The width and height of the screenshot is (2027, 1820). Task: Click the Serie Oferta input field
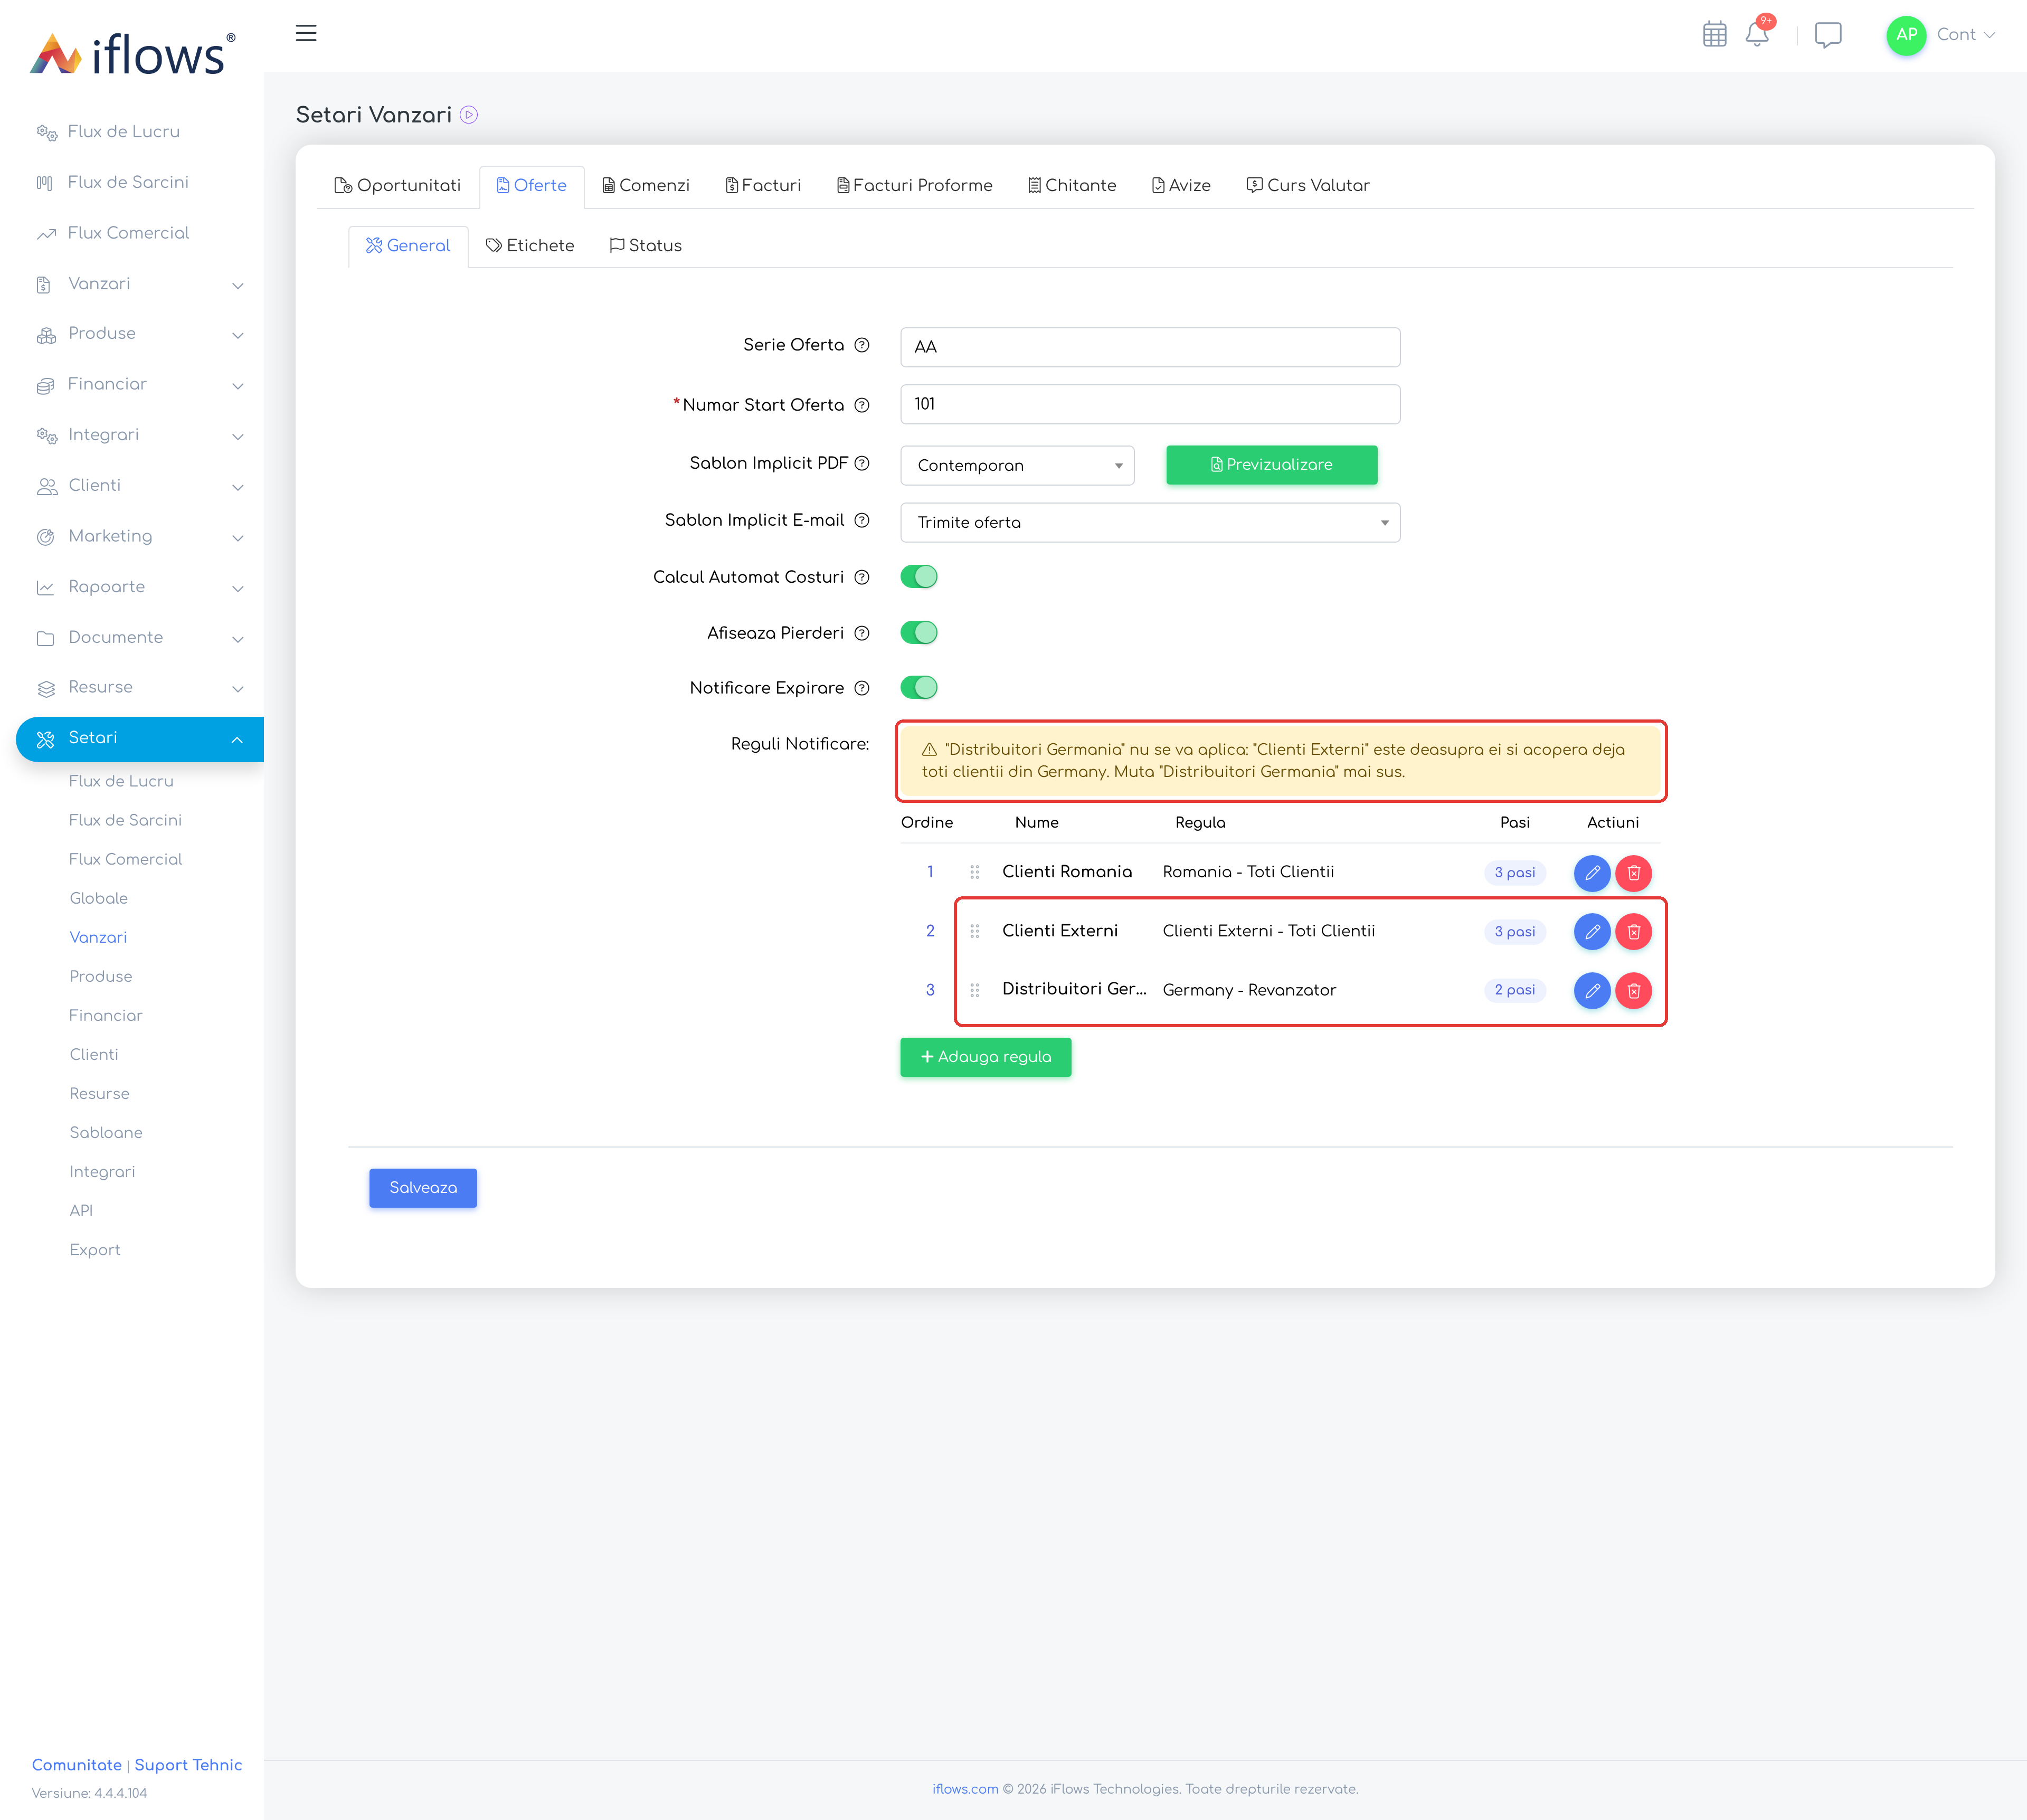(1150, 347)
